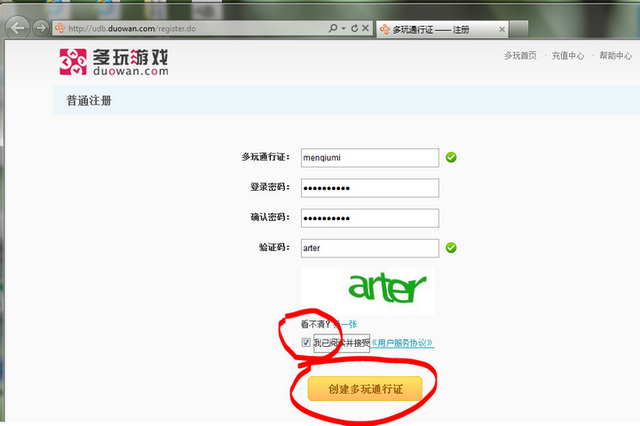Click the 登录密码： field label
Viewport: 640px width, 426px height.
(270, 187)
